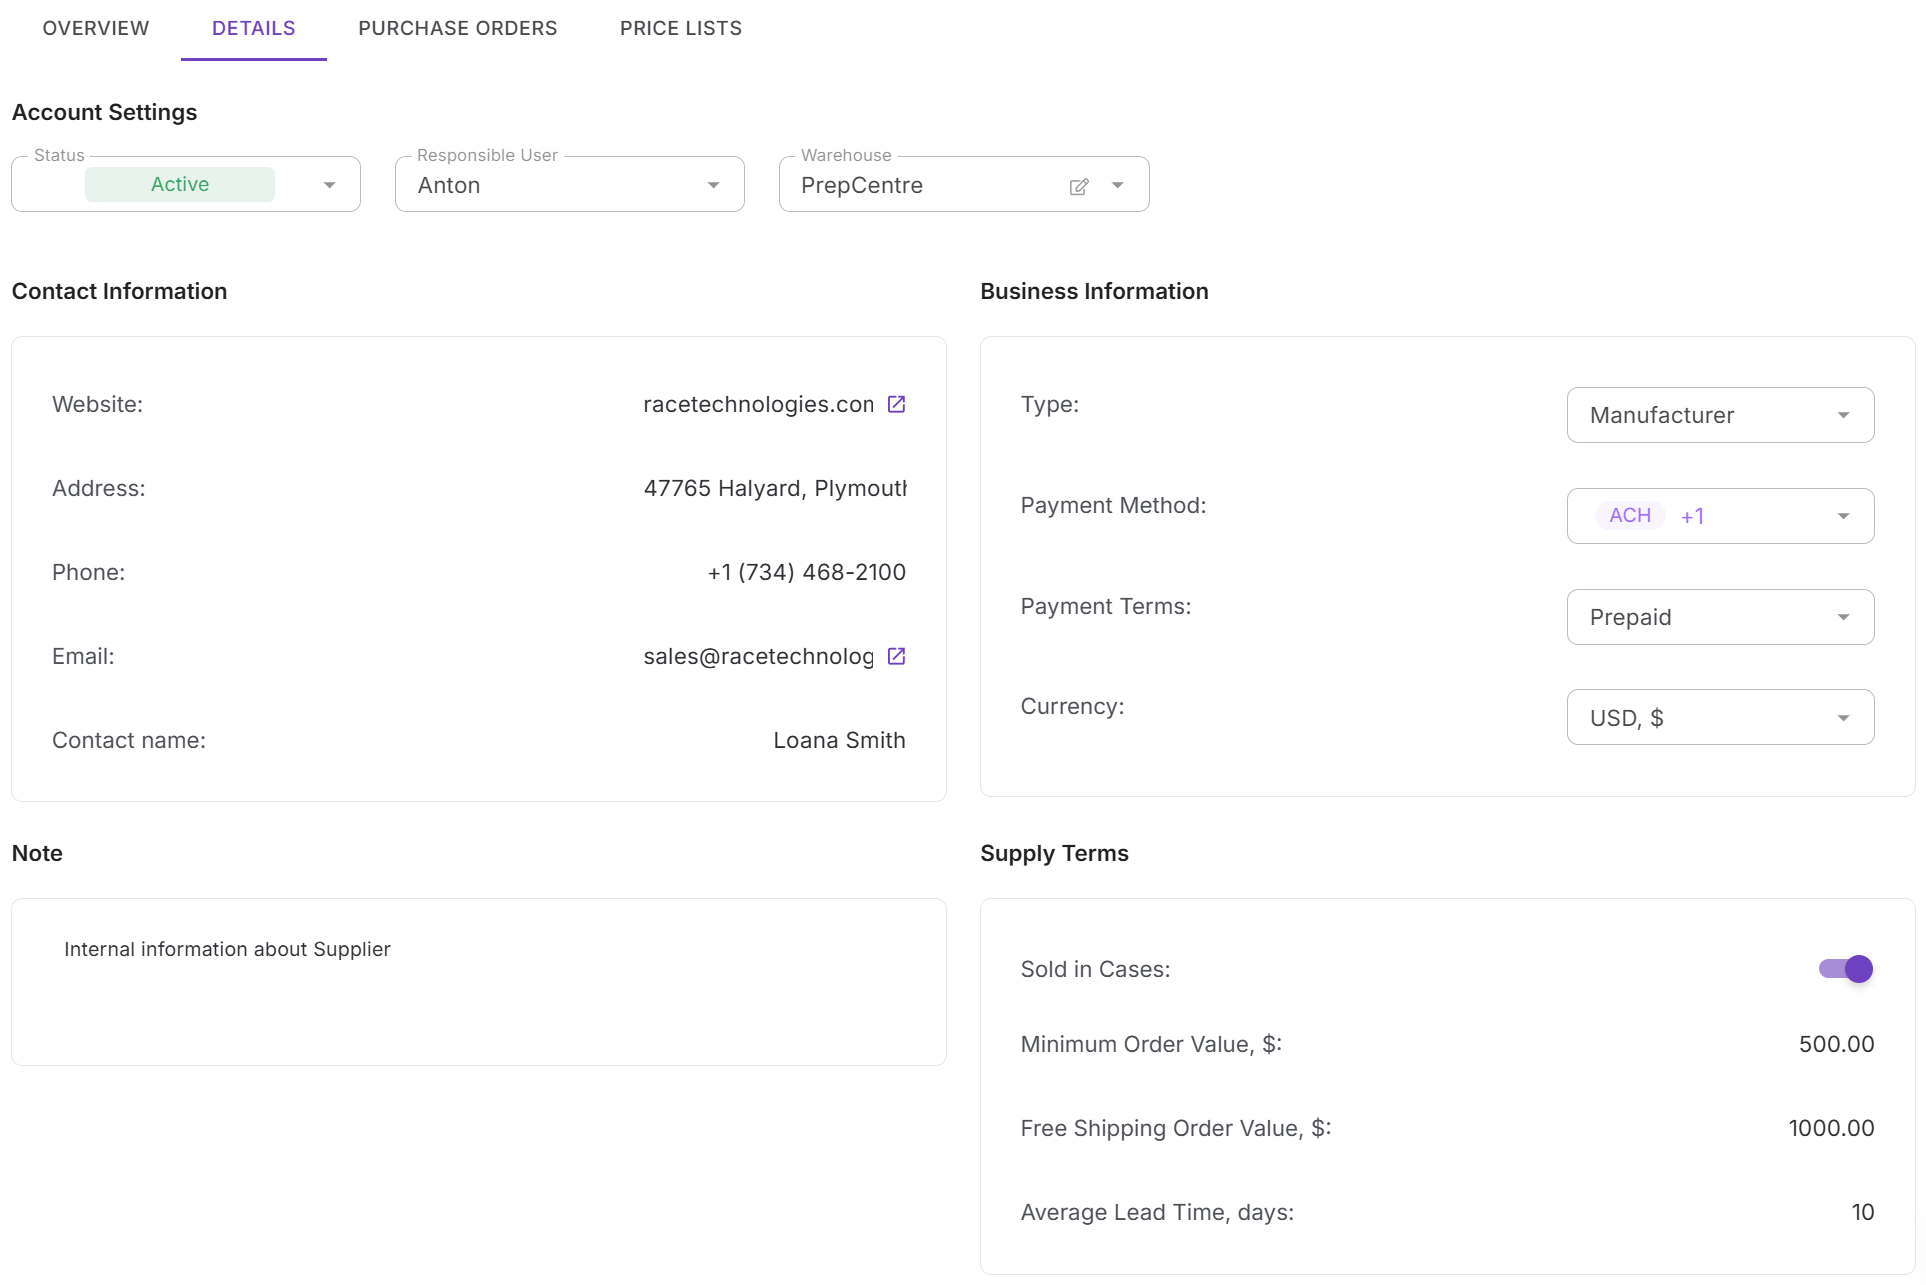The image size is (1926, 1285).
Task: Click the Payment Terms dropdown arrow
Action: pyautogui.click(x=1844, y=617)
